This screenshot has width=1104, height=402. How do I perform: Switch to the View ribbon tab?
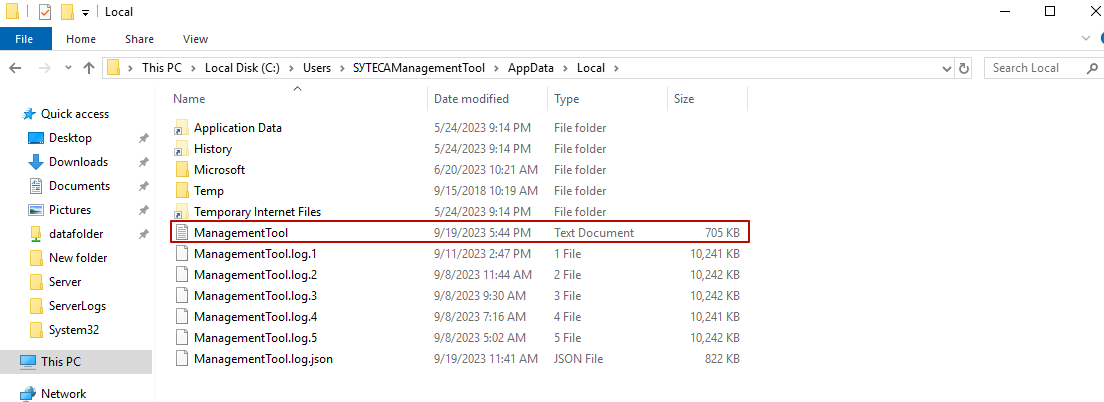[195, 39]
